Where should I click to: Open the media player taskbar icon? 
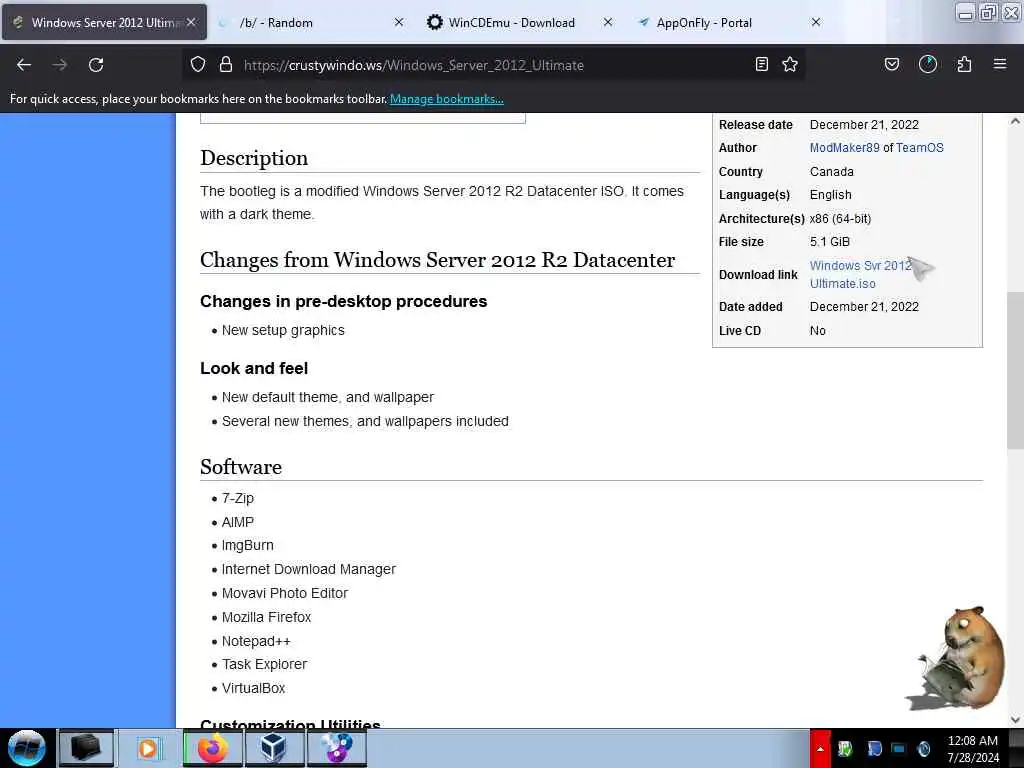click(148, 748)
